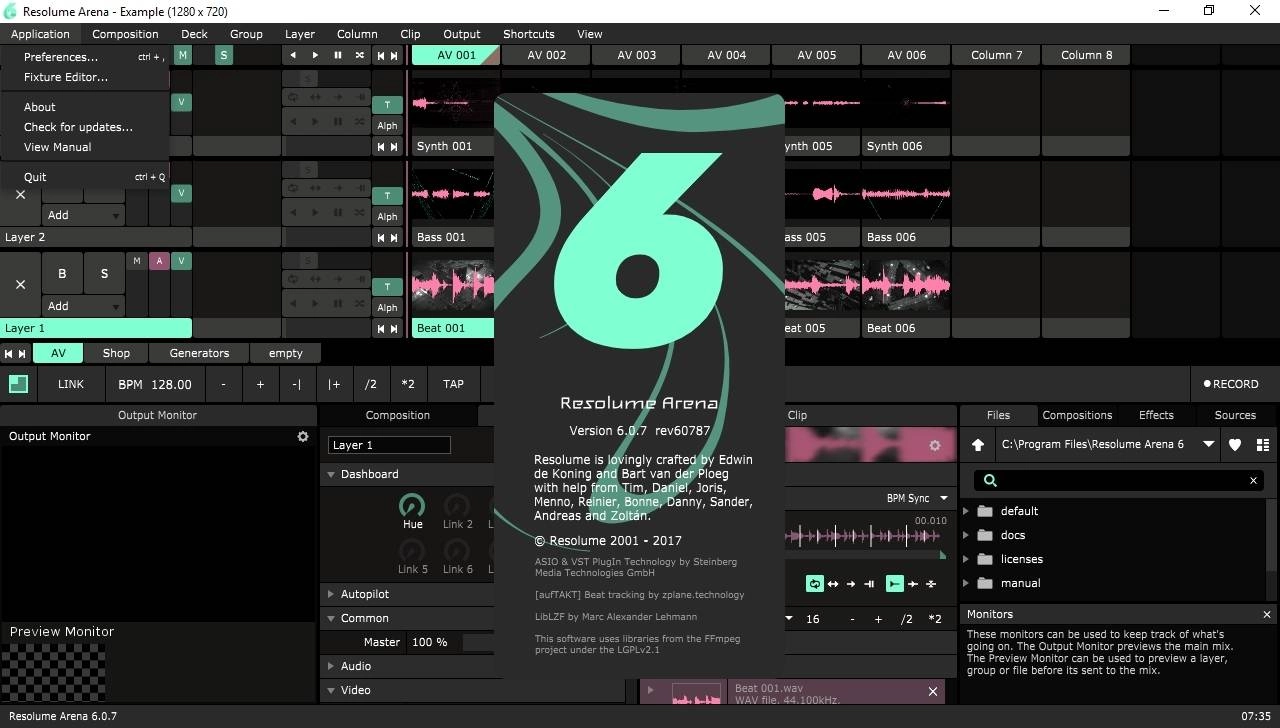Screen dimensions: 1280x728
Task: Click previous-clip icon on Layer 2 row
Action: point(380,237)
